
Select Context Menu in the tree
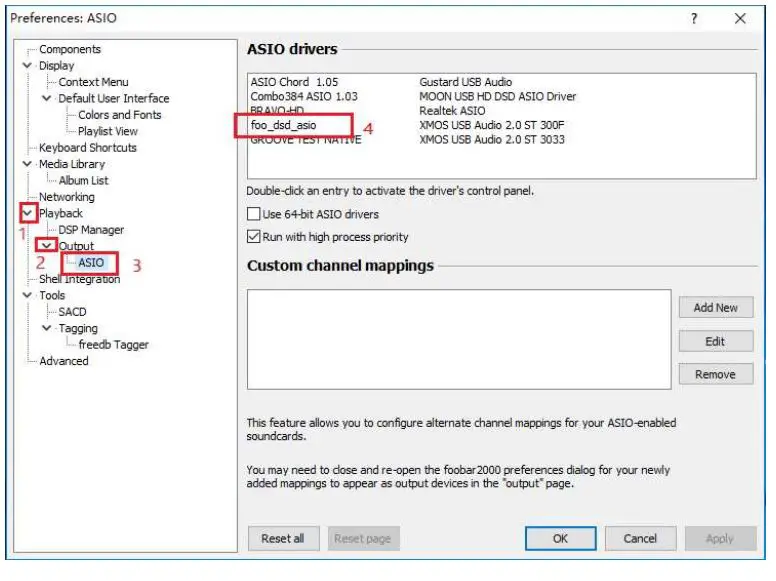[x=93, y=82]
